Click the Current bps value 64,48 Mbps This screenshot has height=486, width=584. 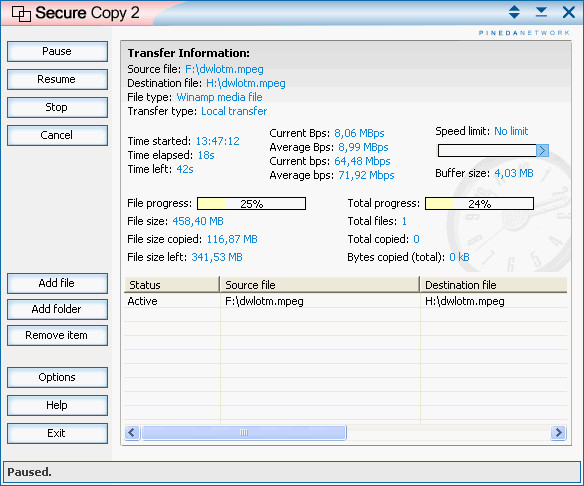pos(362,161)
